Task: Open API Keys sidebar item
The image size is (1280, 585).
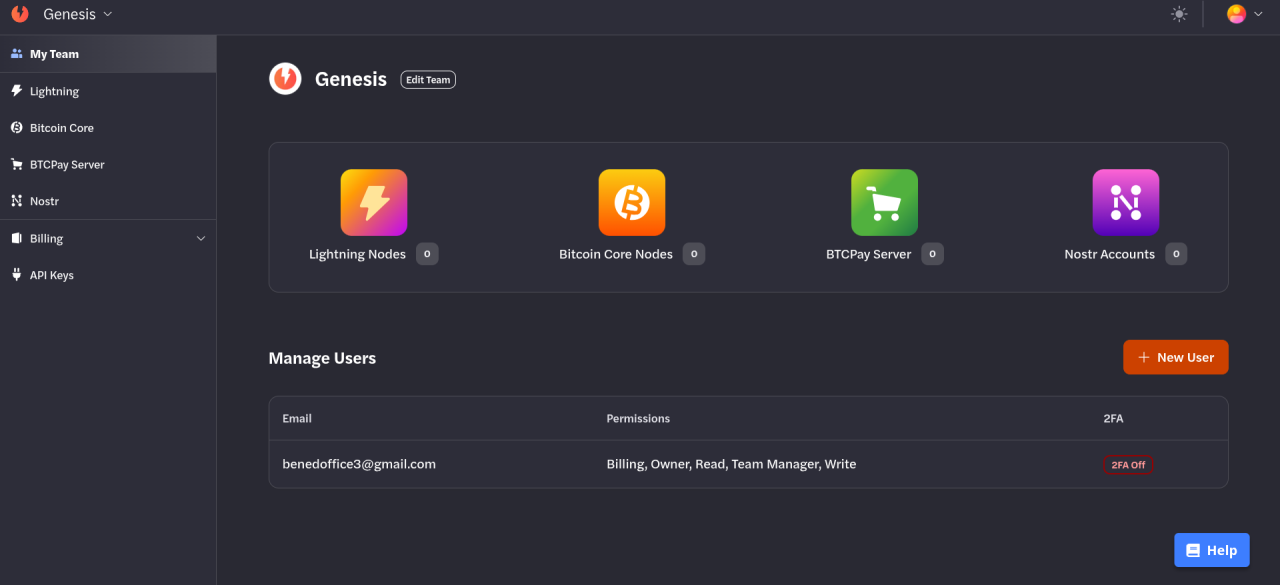Action: (x=108, y=275)
